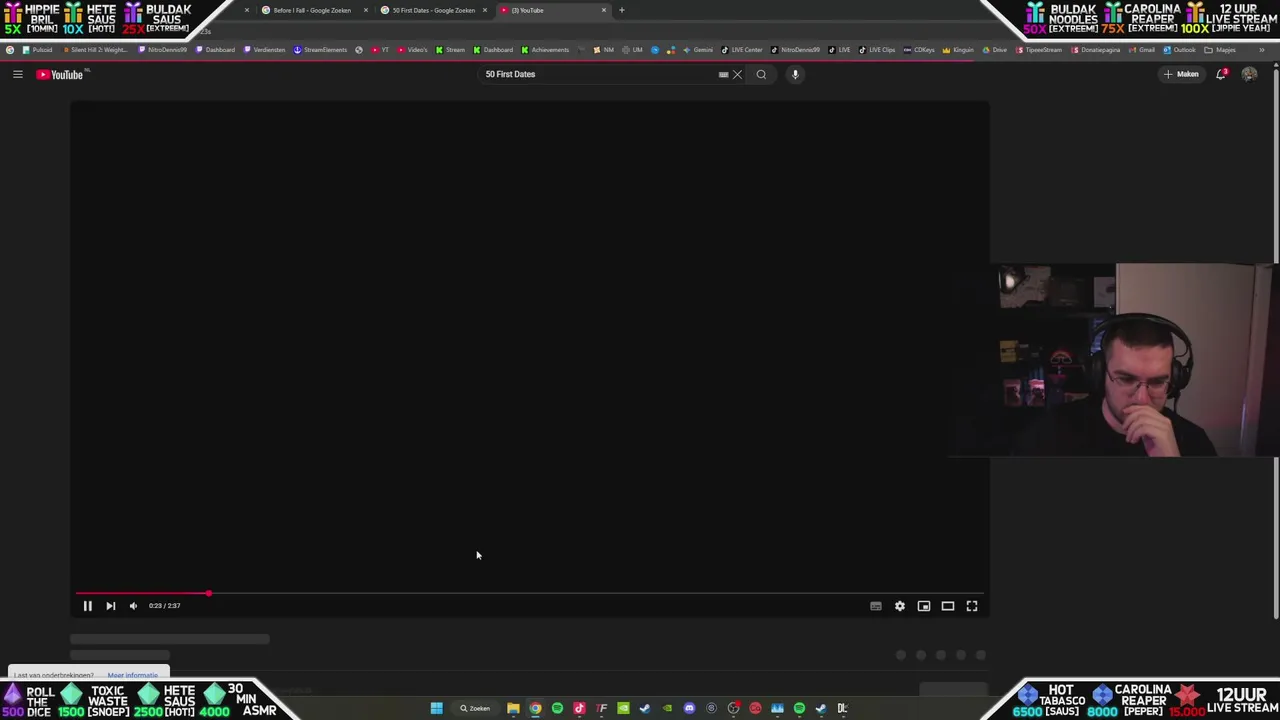The height and width of the screenshot is (720, 1280).
Task: Clear the search query
Action: (738, 74)
